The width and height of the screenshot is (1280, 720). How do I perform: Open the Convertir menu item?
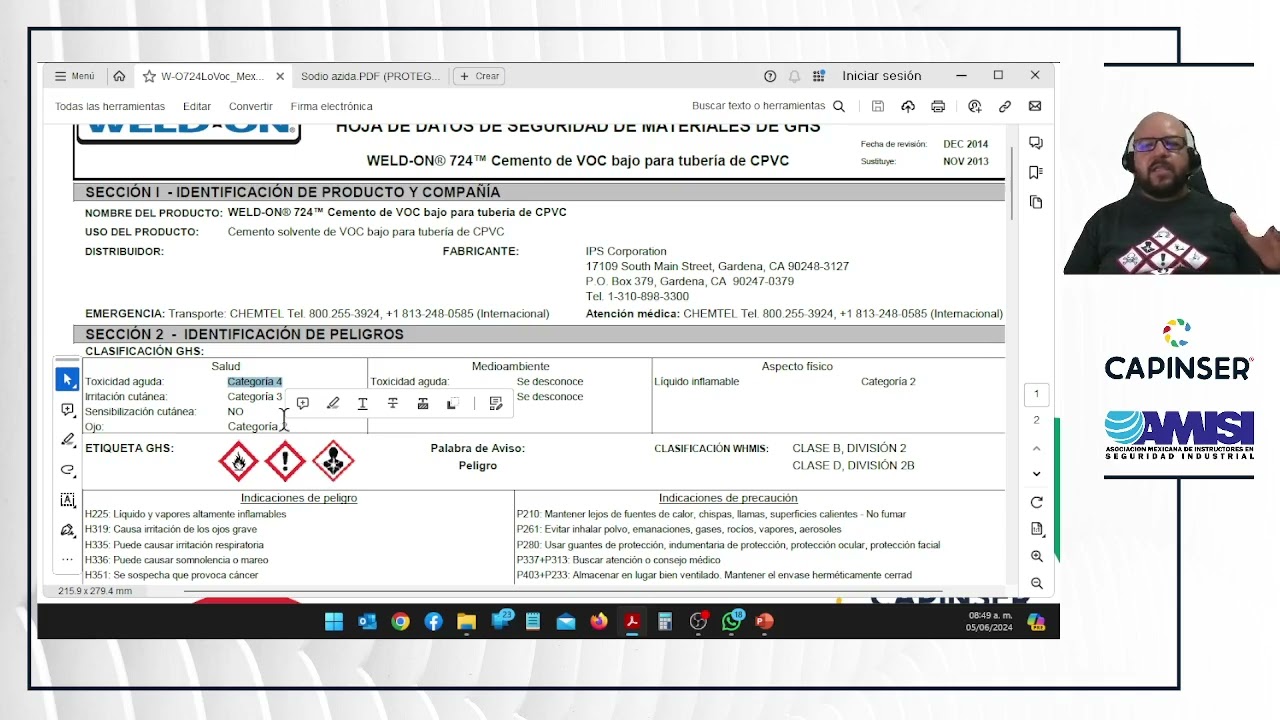(x=251, y=106)
